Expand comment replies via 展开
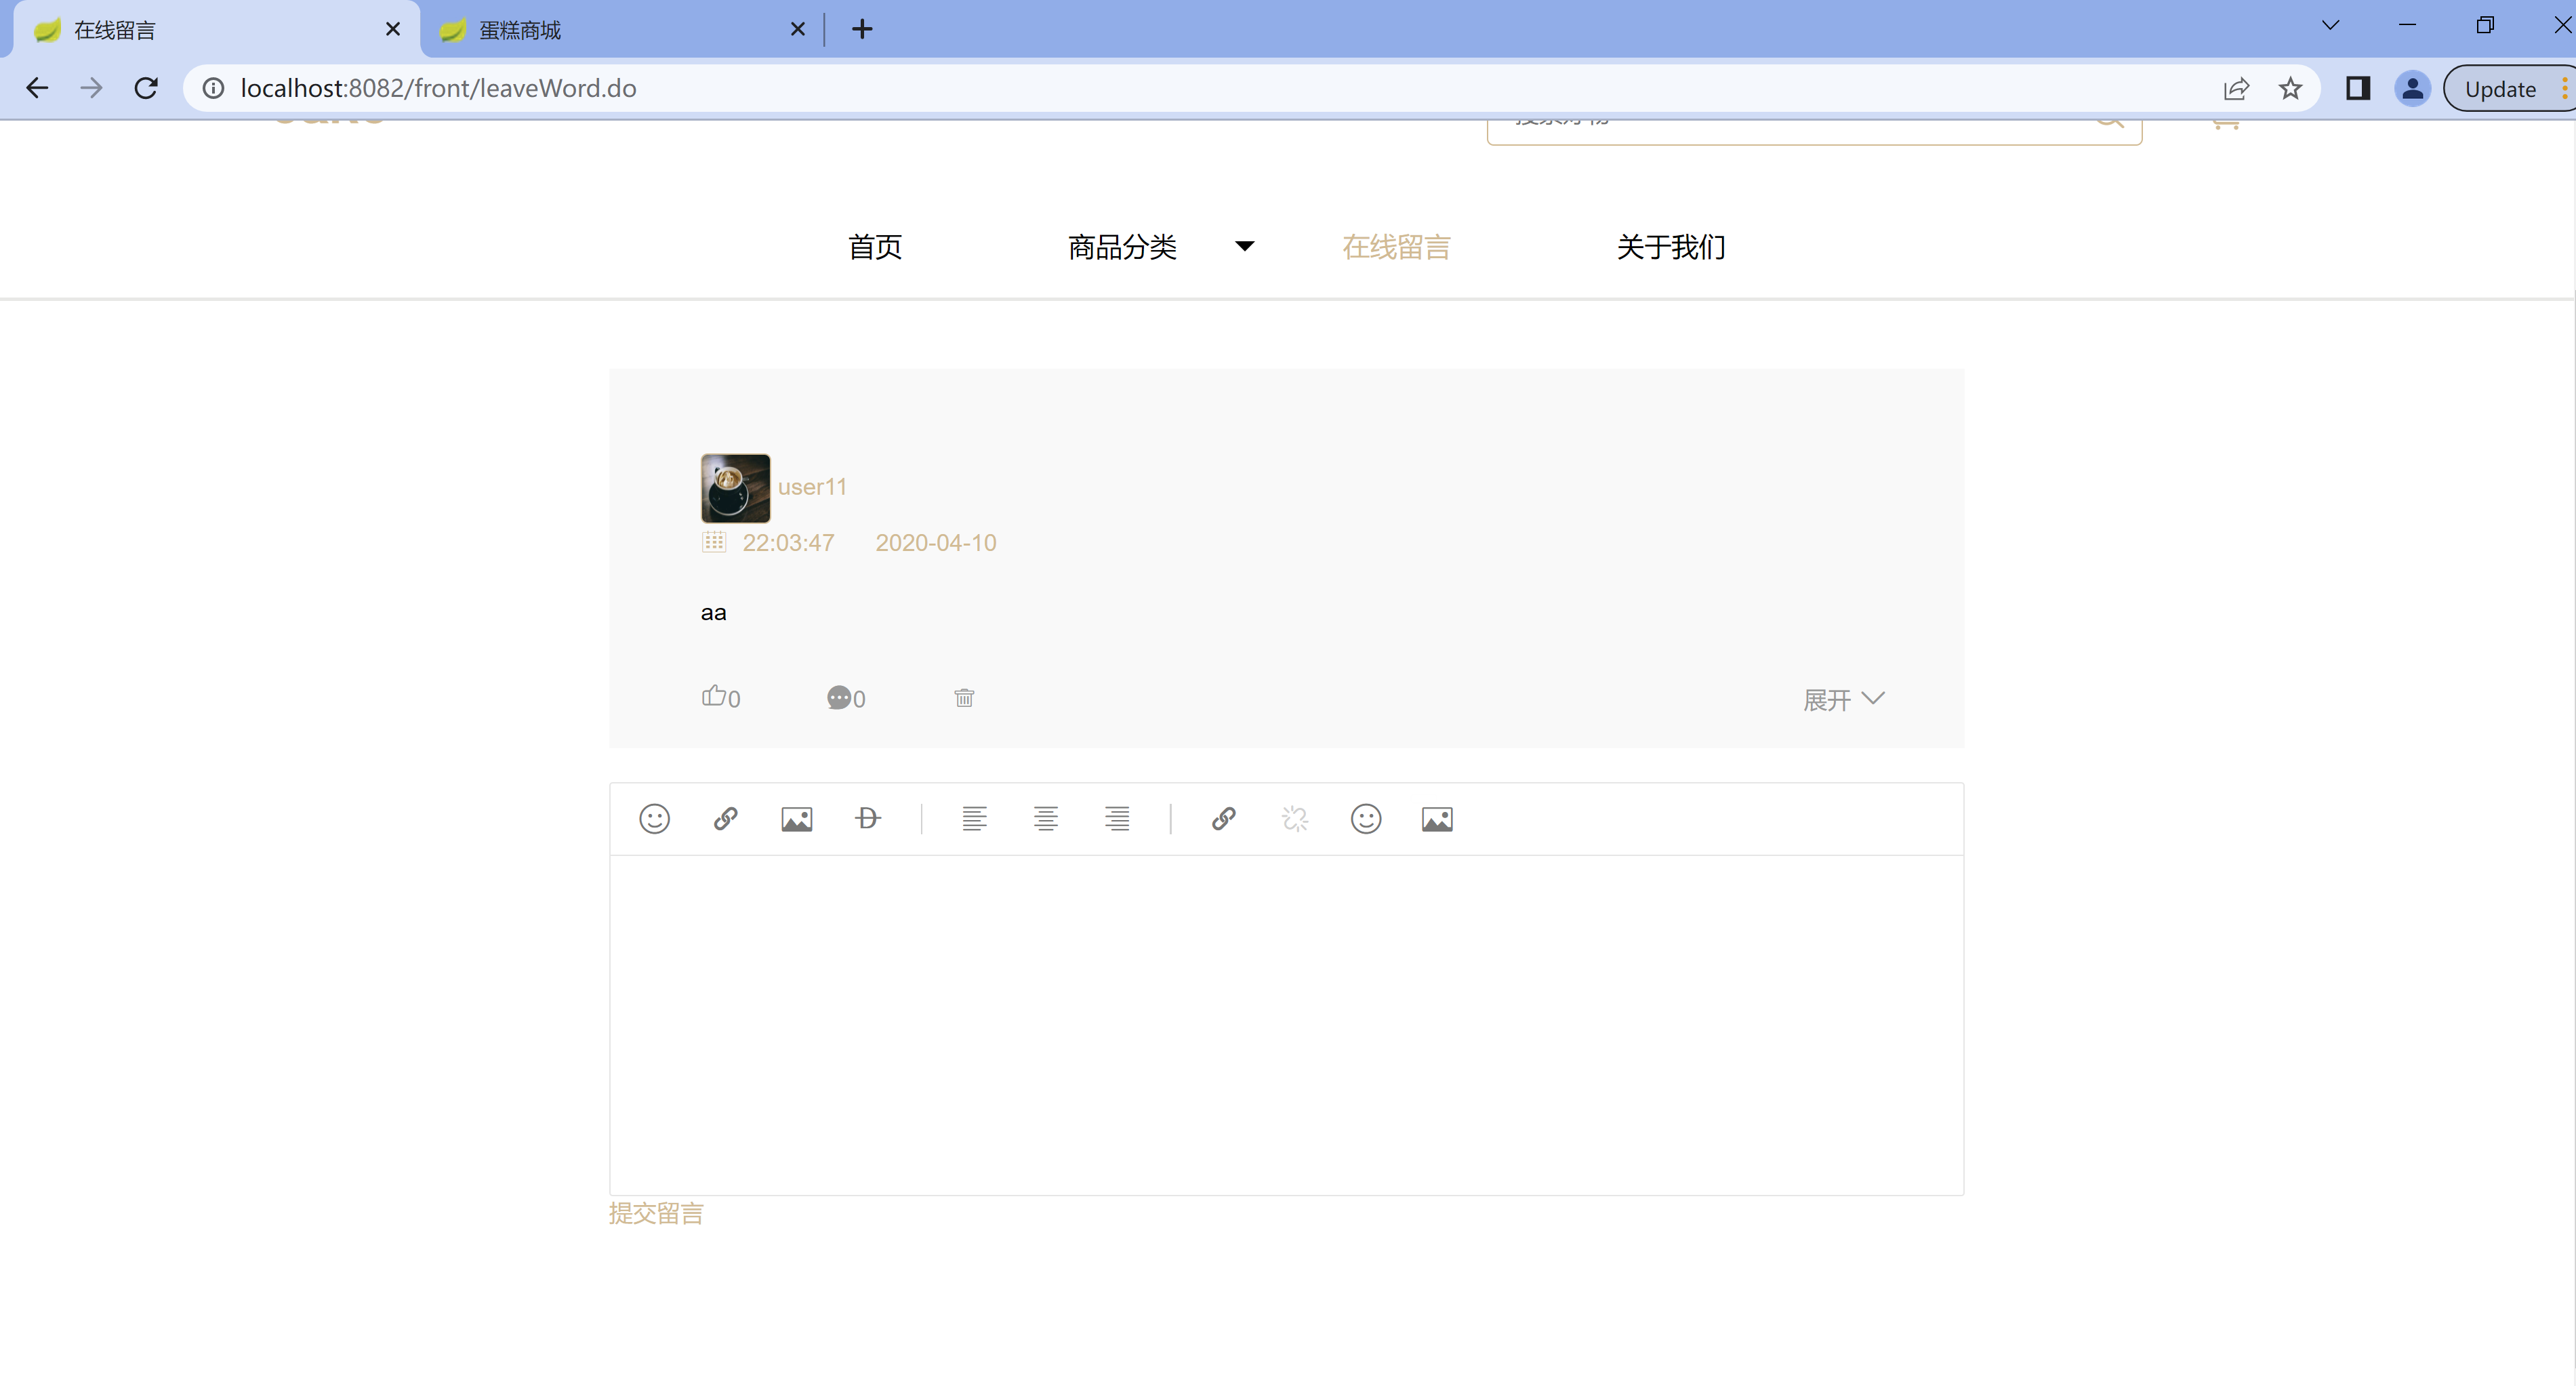Screen dimensions: 2576x1386 pyautogui.click(x=1843, y=699)
